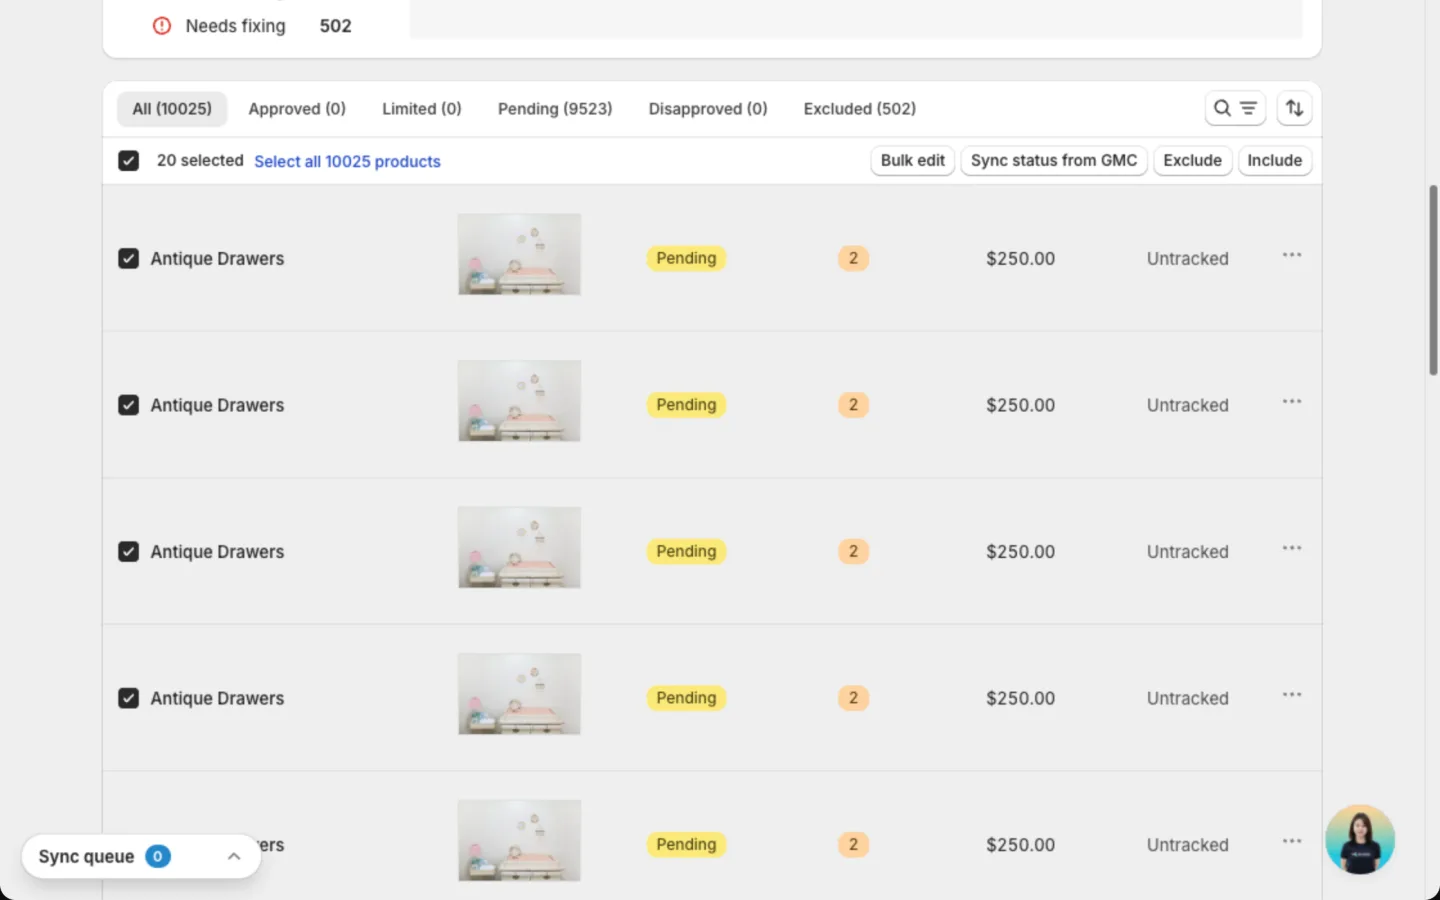
Task: Uncheck the fourth Antique Drawers row checkbox
Action: 128,698
